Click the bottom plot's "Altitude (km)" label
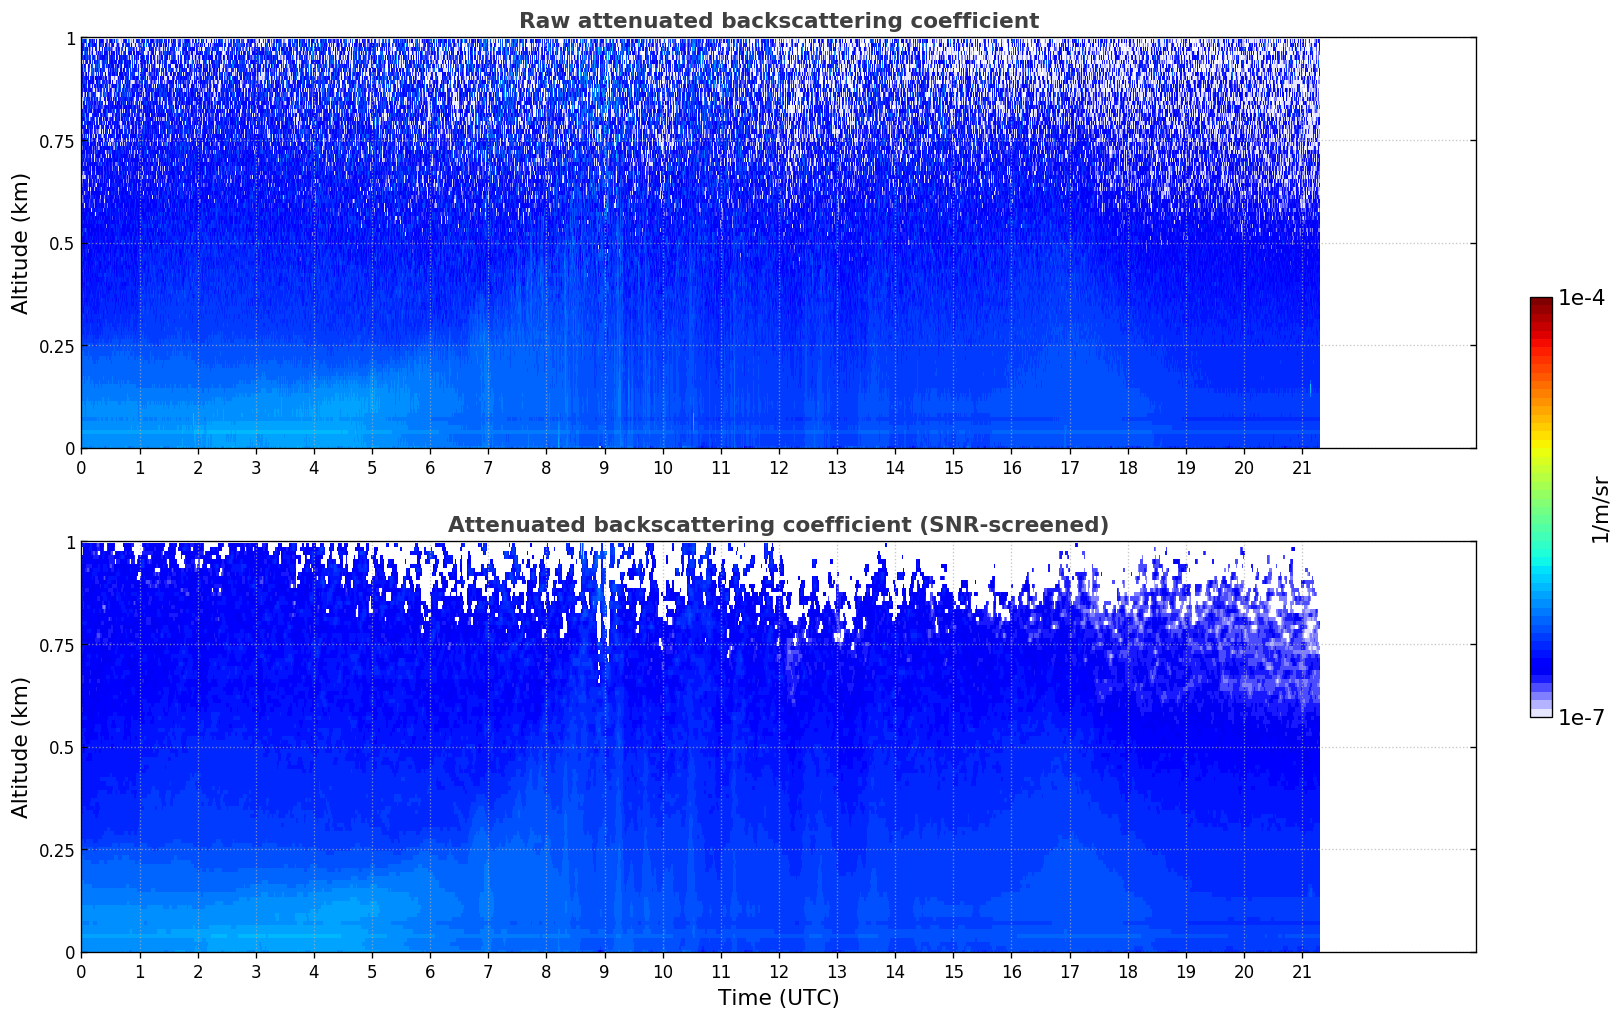Screen dimensions: 1621x1020 point(21,747)
